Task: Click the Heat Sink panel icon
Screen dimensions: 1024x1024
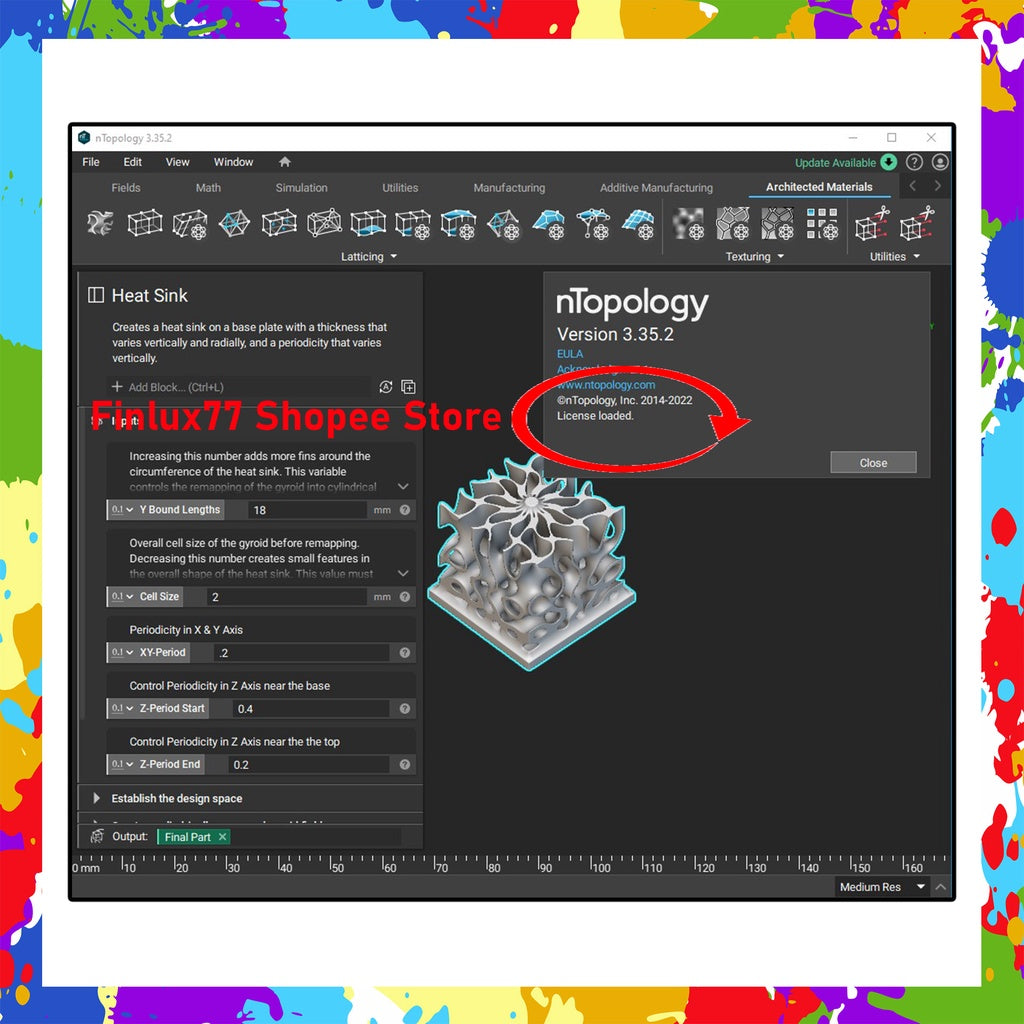Action: [x=96, y=295]
